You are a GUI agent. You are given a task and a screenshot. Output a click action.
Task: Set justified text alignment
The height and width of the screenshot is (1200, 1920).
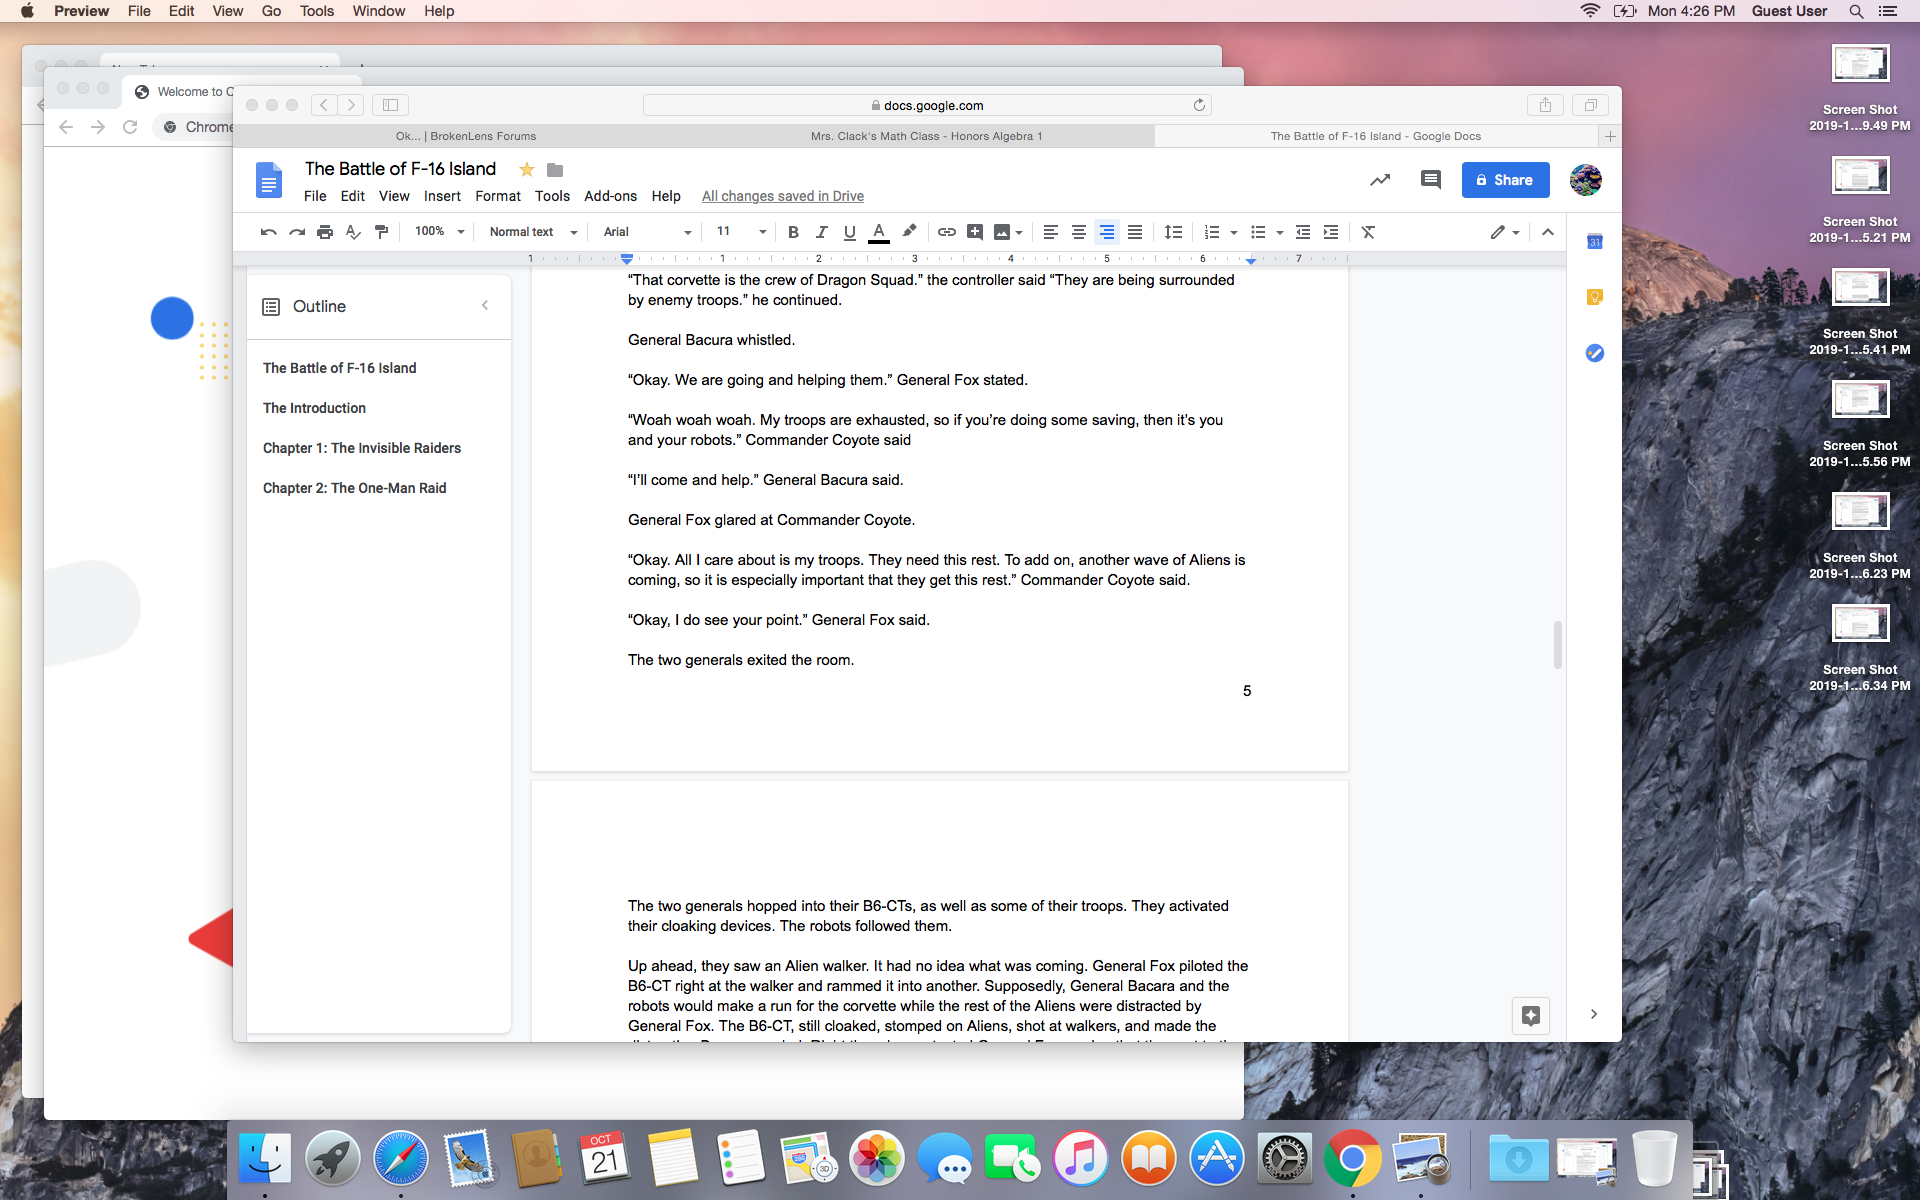1134,232
